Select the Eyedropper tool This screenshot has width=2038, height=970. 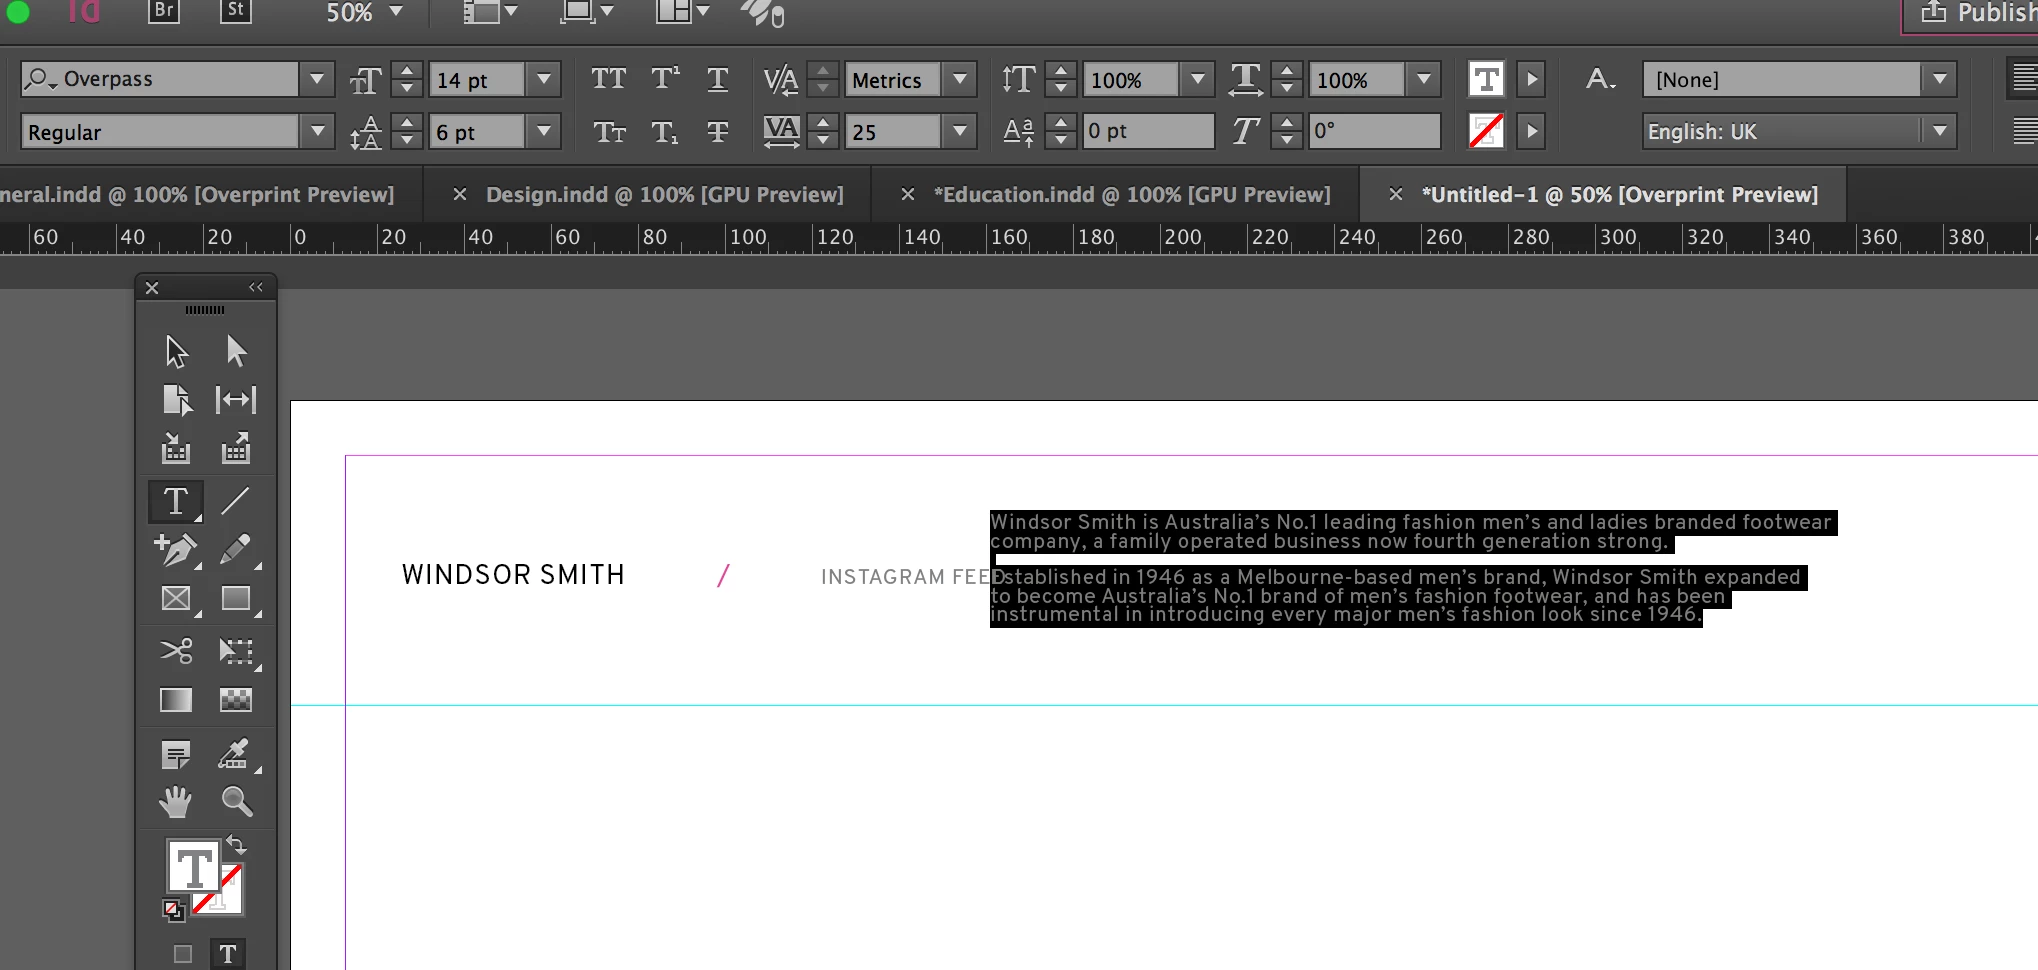click(234, 754)
